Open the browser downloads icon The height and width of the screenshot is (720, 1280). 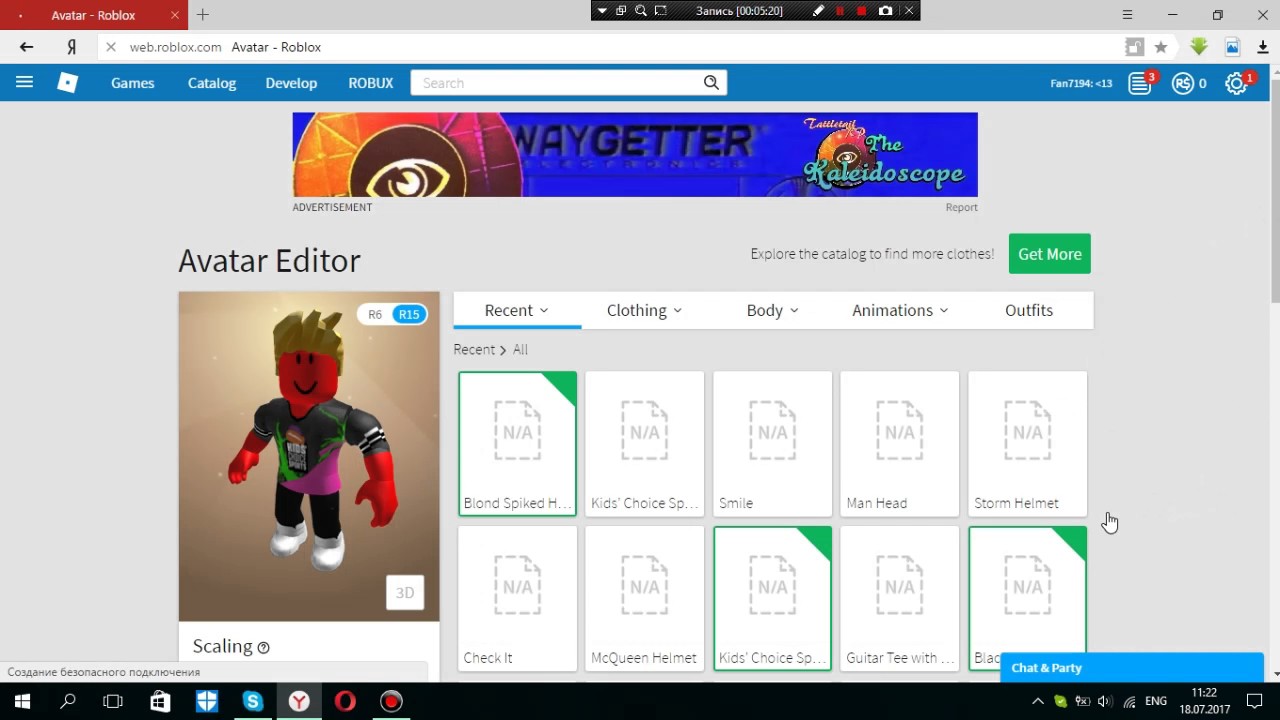(x=1263, y=47)
